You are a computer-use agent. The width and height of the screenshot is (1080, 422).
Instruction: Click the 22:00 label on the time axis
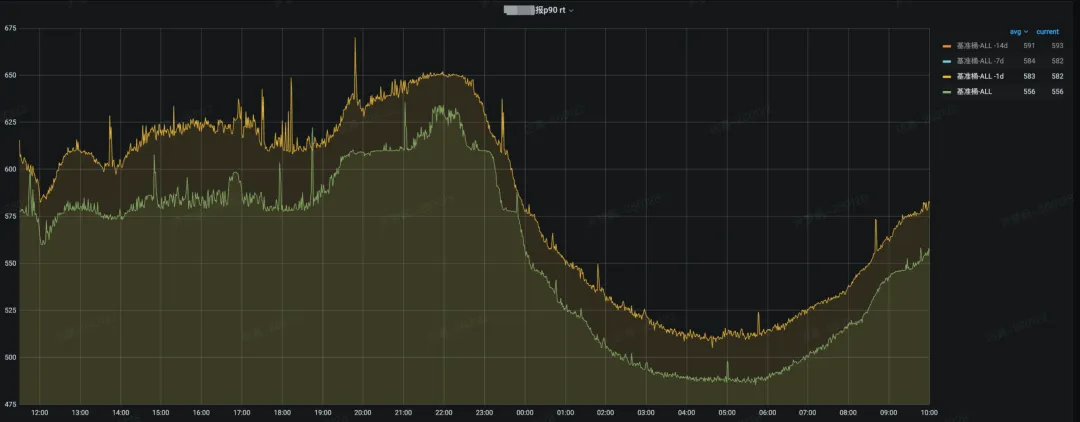pyautogui.click(x=444, y=413)
